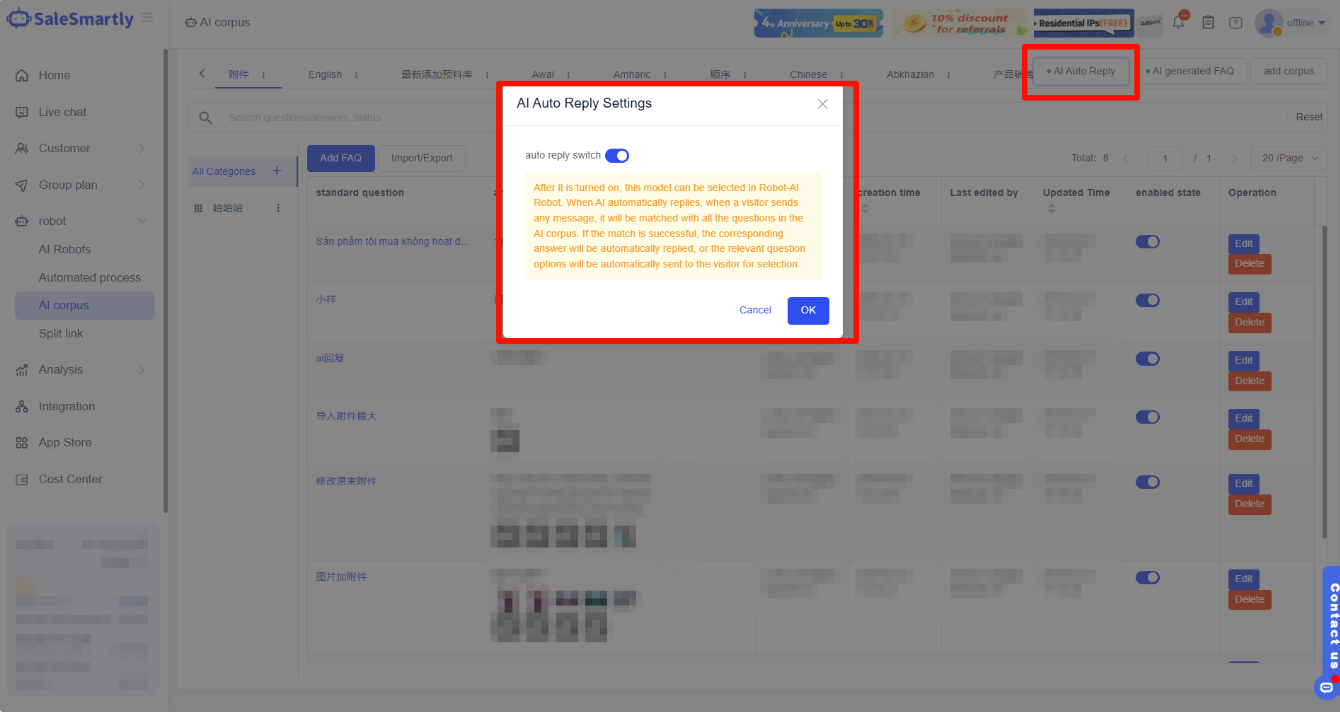Collapse the sidebar with the hamburger icon
The width and height of the screenshot is (1340, 712).
tap(147, 18)
